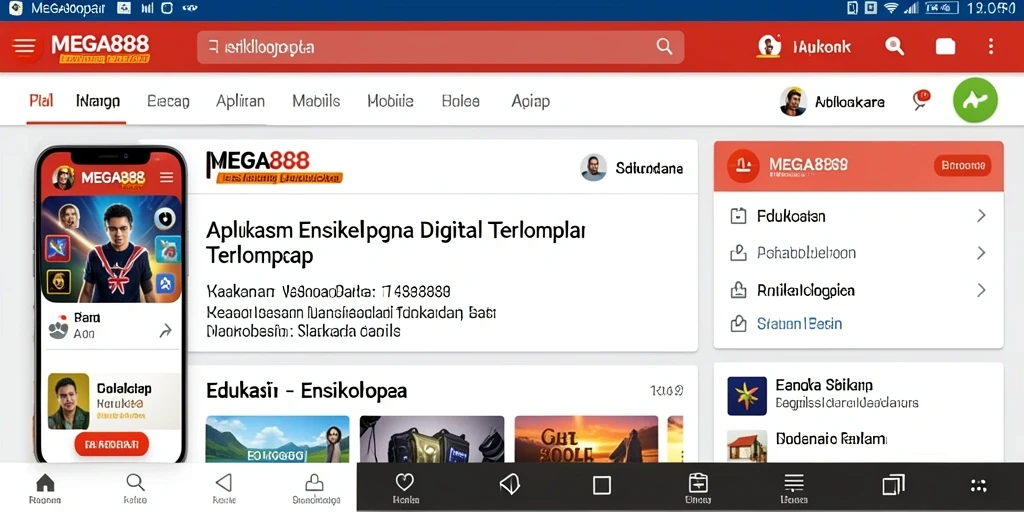
Task: Open the white folder icon in header
Action: click(945, 46)
